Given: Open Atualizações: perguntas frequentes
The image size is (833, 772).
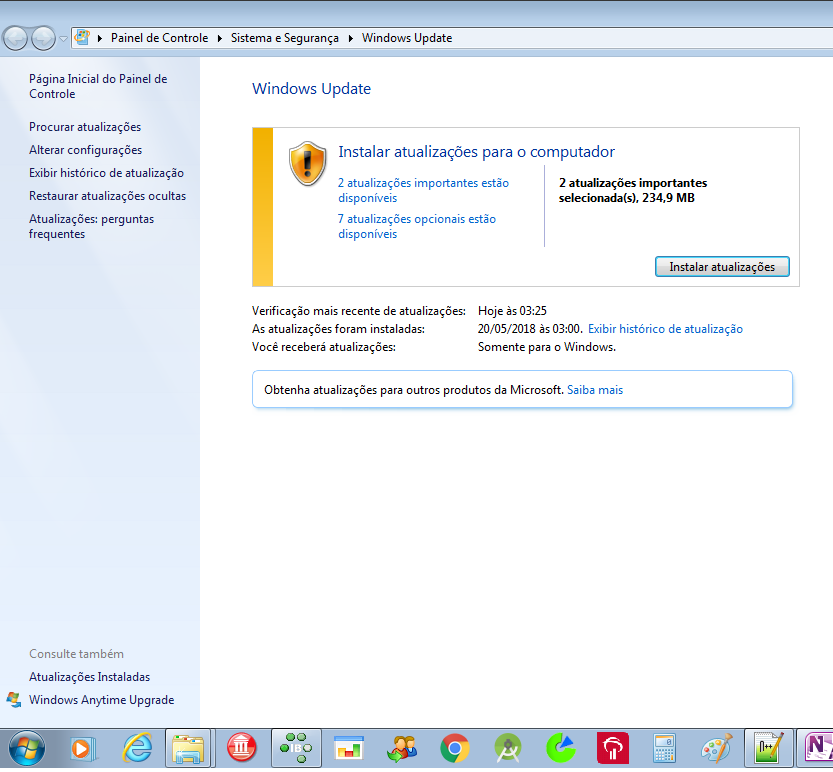Looking at the screenshot, I should point(91,226).
